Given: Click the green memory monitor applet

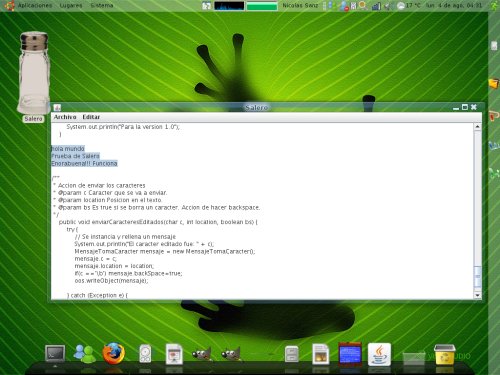Looking at the screenshot, I should tap(262, 6).
